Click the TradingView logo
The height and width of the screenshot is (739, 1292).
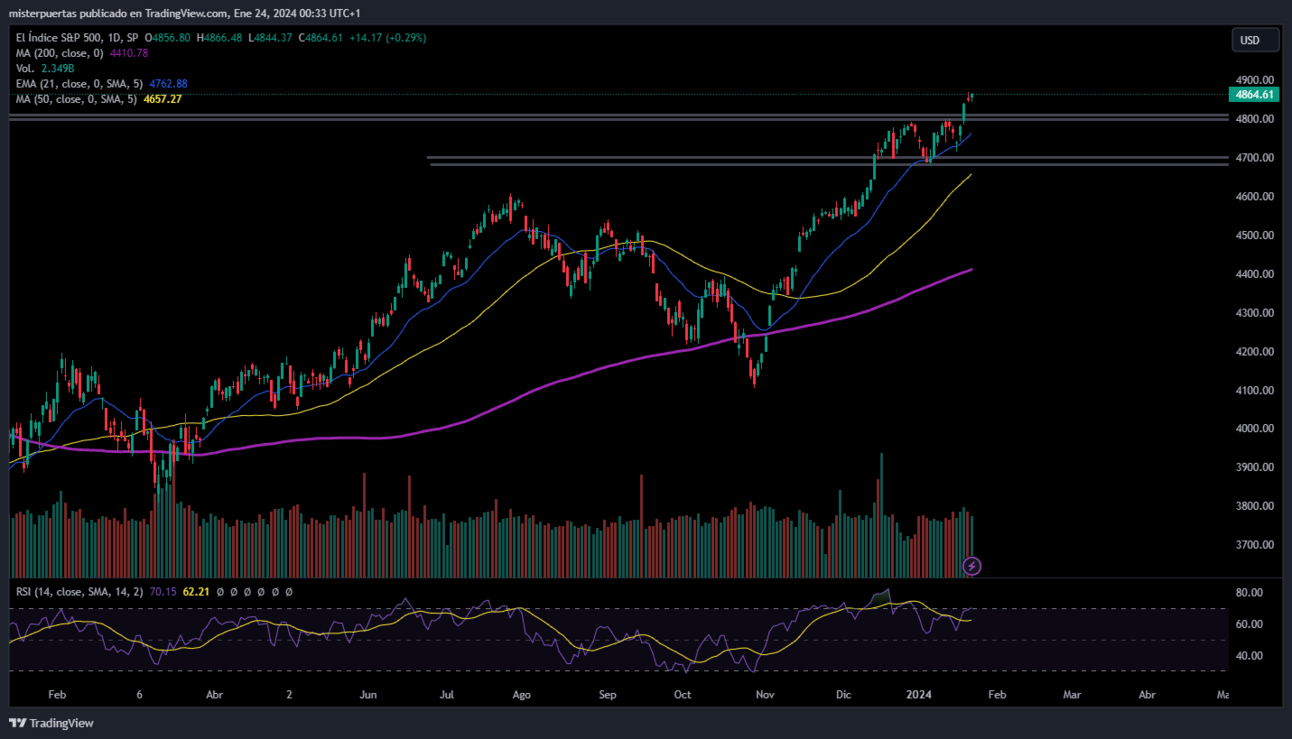pos(51,723)
